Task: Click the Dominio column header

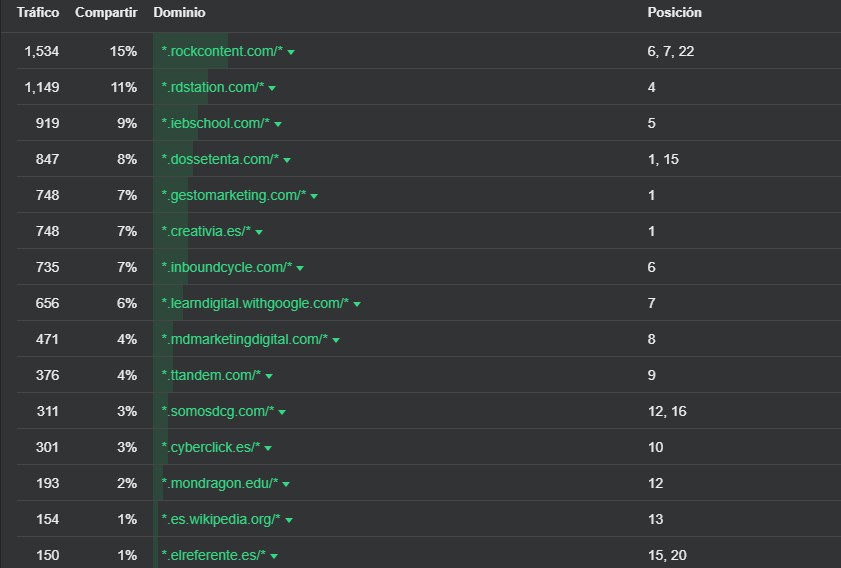Action: 179,13
